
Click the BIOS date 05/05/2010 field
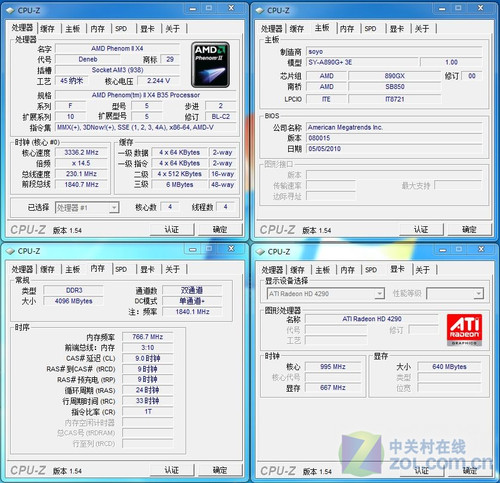[x=394, y=149]
